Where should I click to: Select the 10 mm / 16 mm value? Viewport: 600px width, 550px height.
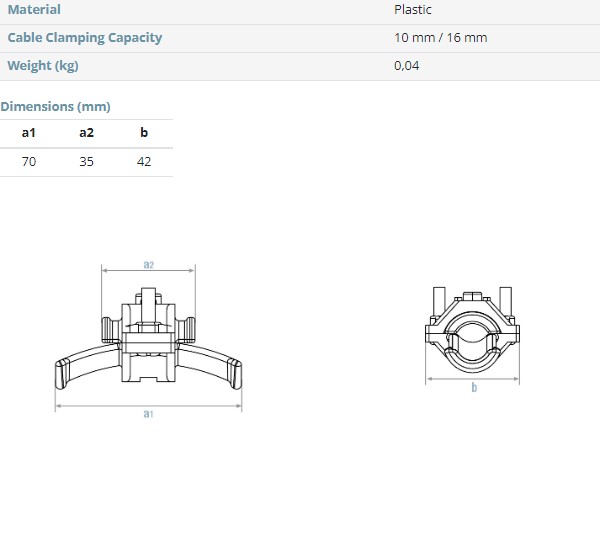click(x=441, y=38)
